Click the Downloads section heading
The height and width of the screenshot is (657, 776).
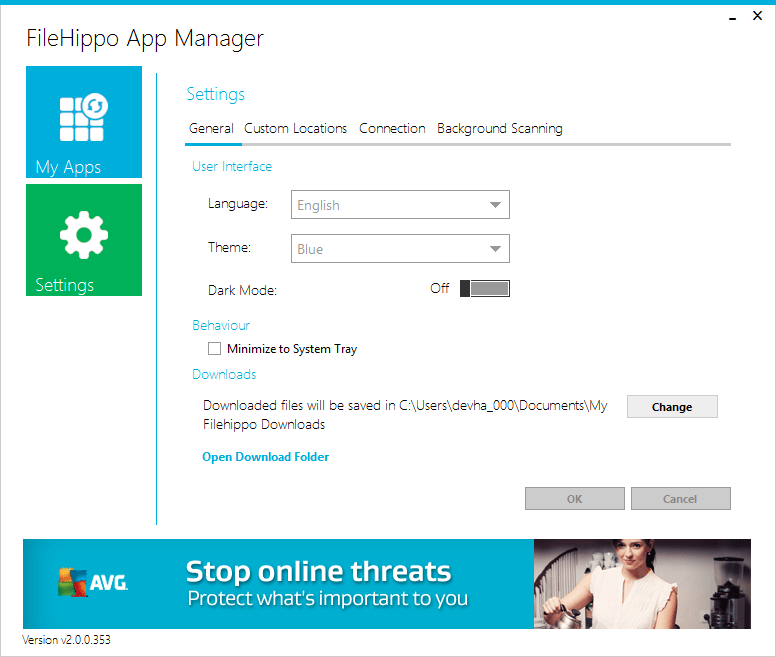tap(224, 375)
